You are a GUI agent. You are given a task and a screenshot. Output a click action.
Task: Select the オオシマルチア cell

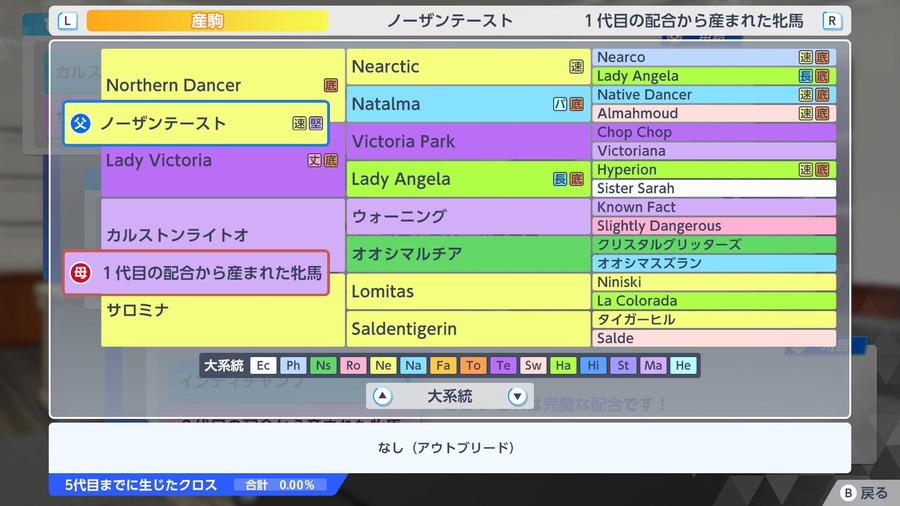pos(468,254)
